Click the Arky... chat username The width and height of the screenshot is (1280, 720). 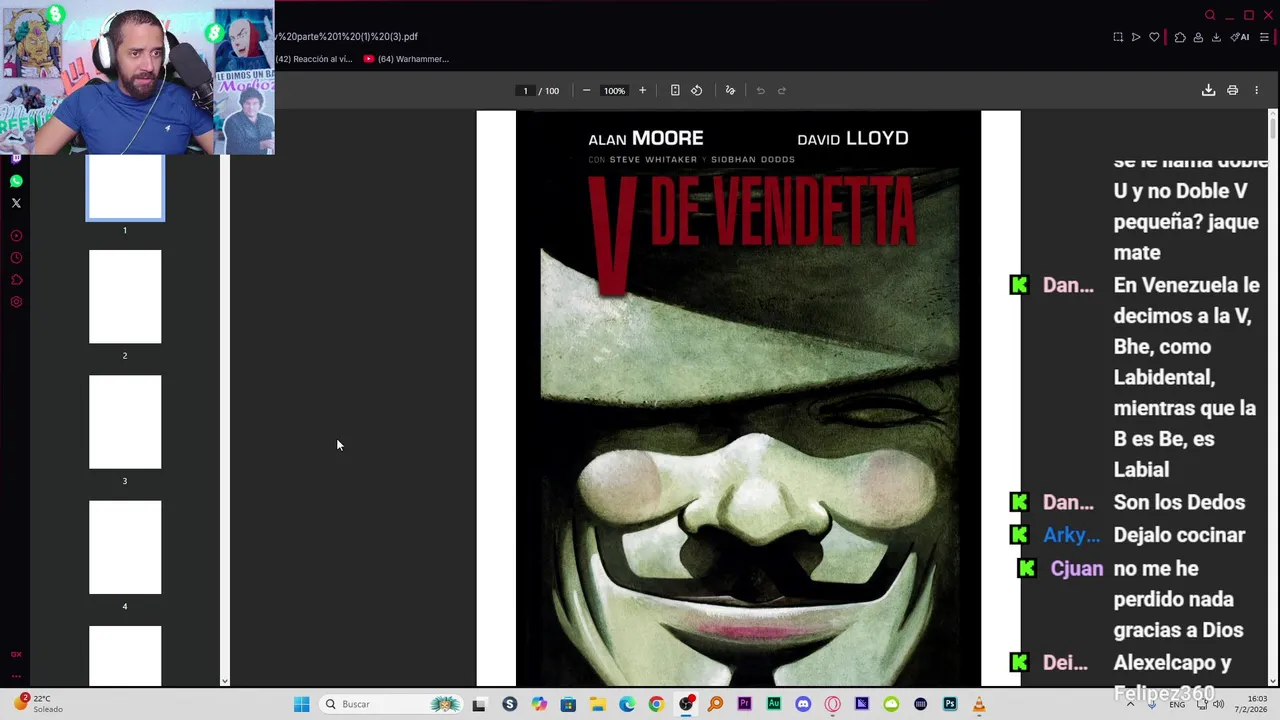(1071, 535)
